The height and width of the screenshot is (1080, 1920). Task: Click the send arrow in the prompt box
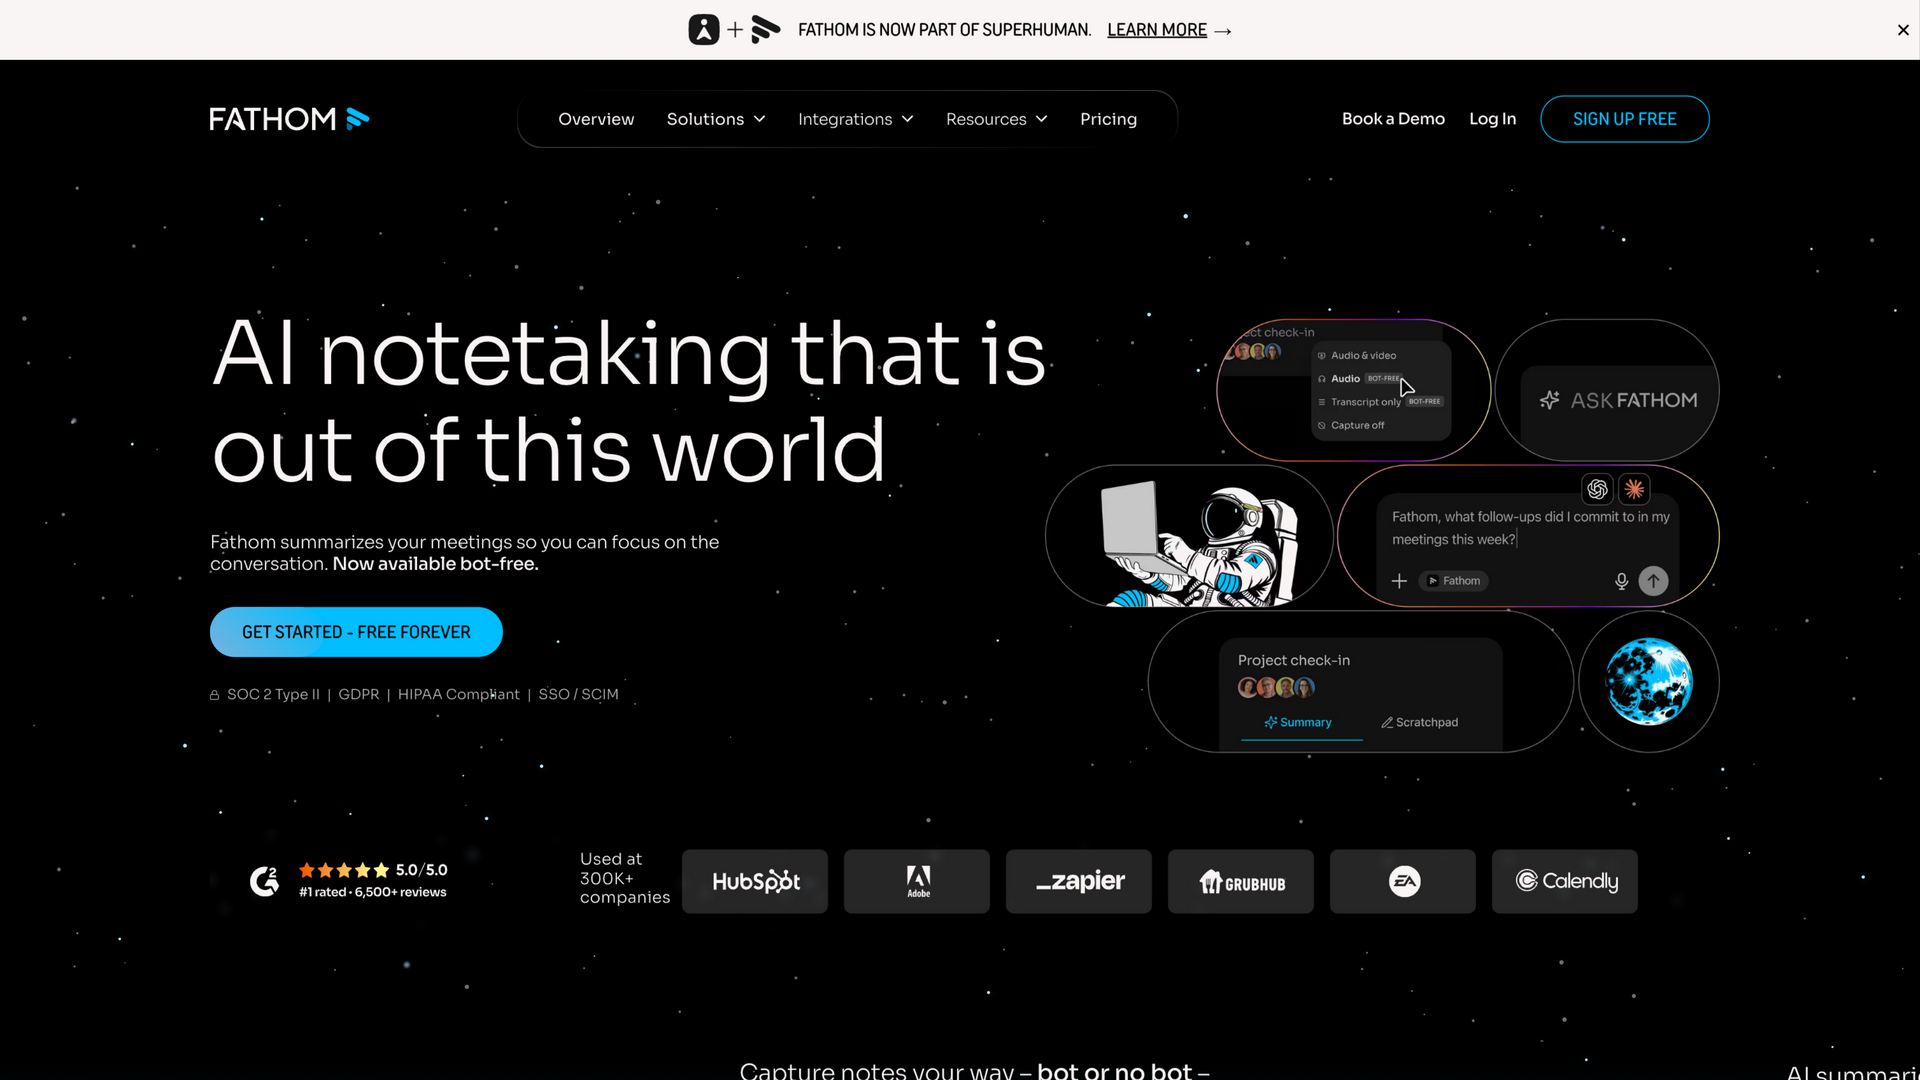[x=1653, y=581]
